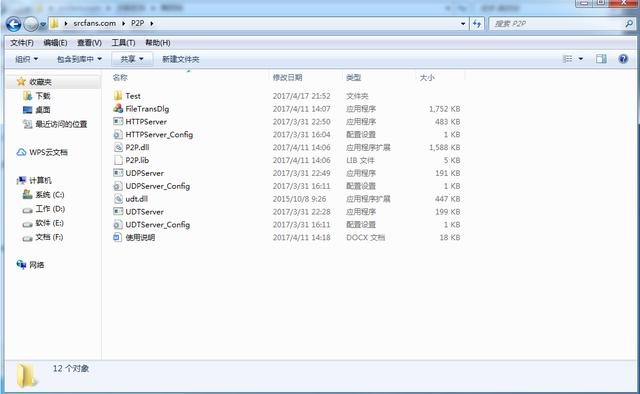Open the view options dropdown arrow

point(580,59)
